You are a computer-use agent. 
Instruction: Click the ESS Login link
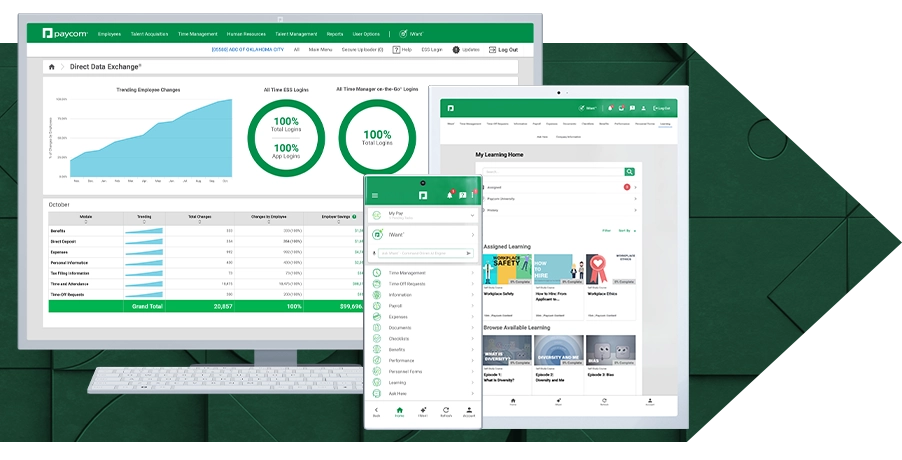(x=431, y=49)
